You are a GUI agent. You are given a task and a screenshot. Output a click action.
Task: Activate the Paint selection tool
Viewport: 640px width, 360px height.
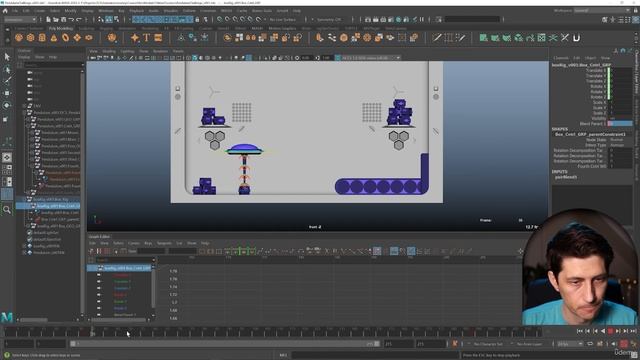[x=7, y=81]
